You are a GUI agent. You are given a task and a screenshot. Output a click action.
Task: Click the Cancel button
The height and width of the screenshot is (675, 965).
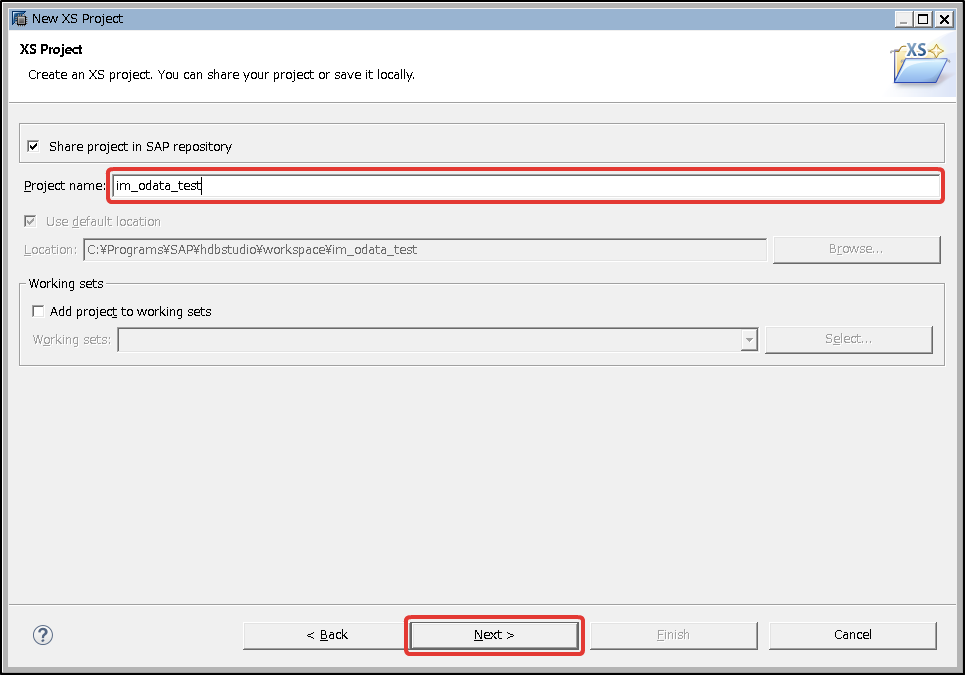pos(852,635)
